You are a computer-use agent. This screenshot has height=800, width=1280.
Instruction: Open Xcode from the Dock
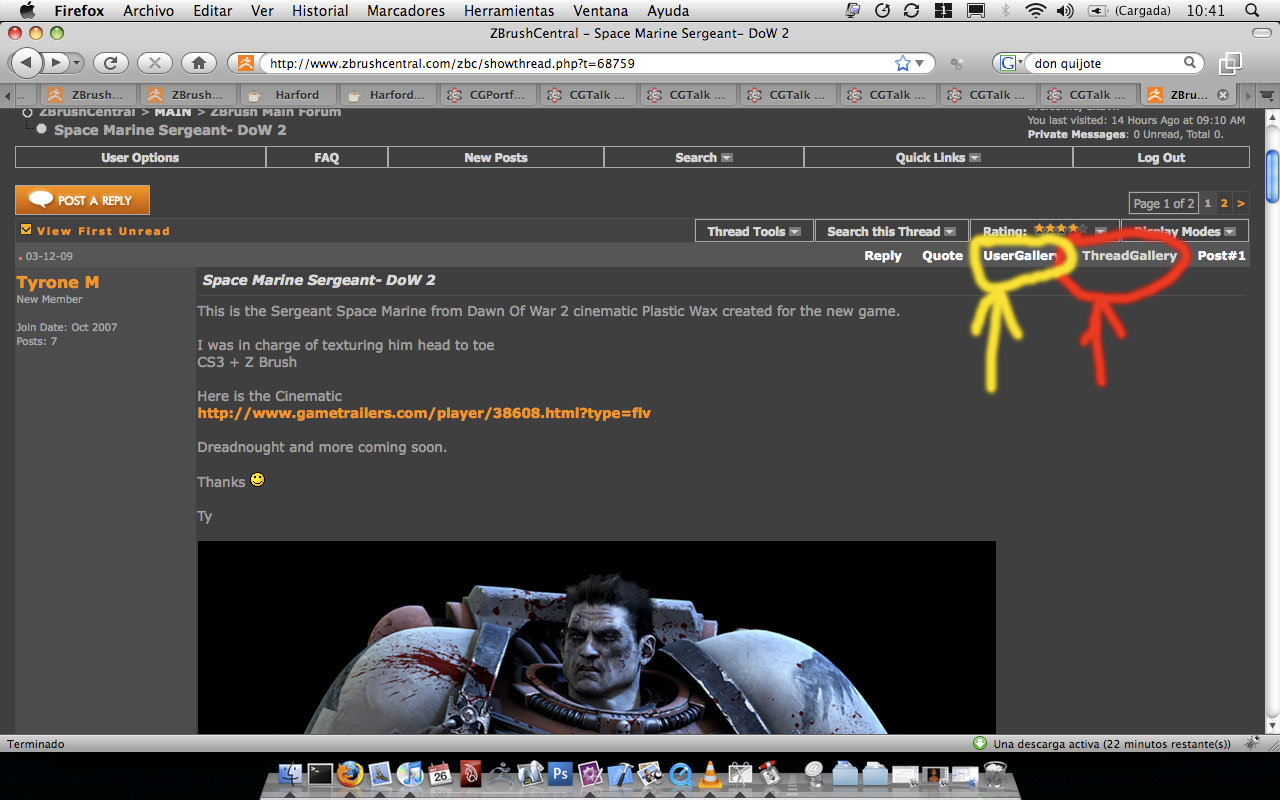(620, 773)
